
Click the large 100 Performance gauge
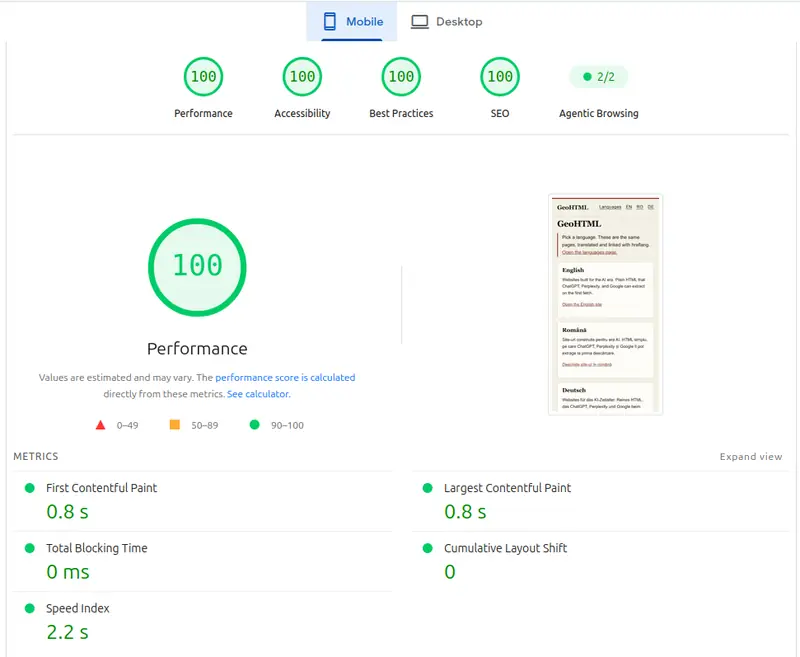click(x=197, y=267)
